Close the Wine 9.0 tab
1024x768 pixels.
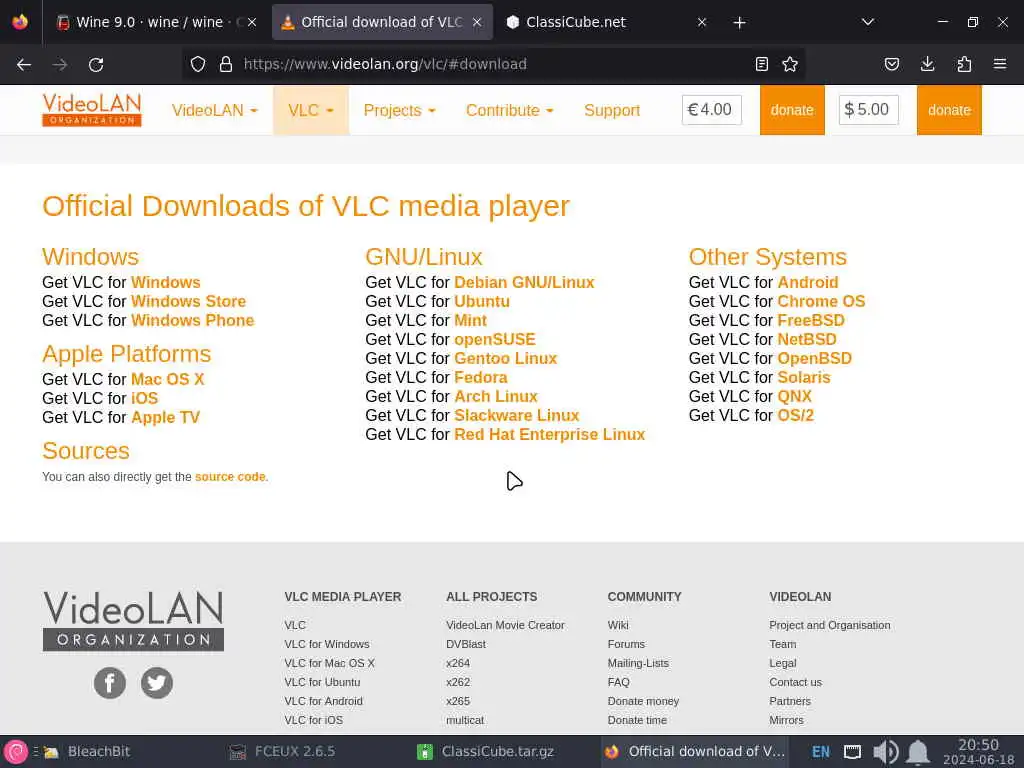252,22
